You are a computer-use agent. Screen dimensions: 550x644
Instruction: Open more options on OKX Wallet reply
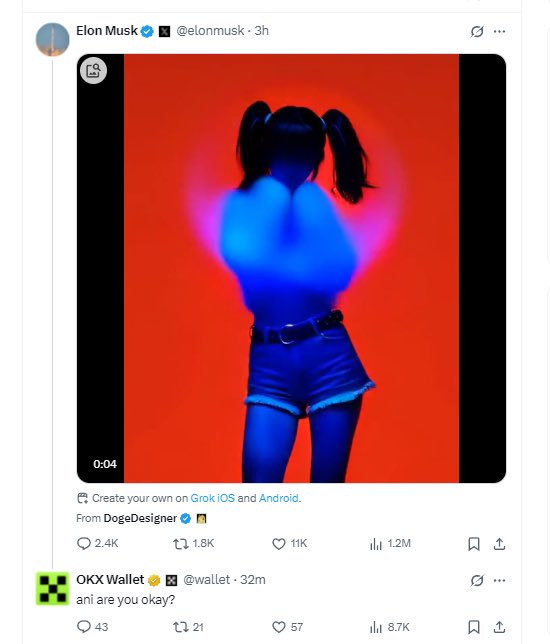click(x=499, y=580)
